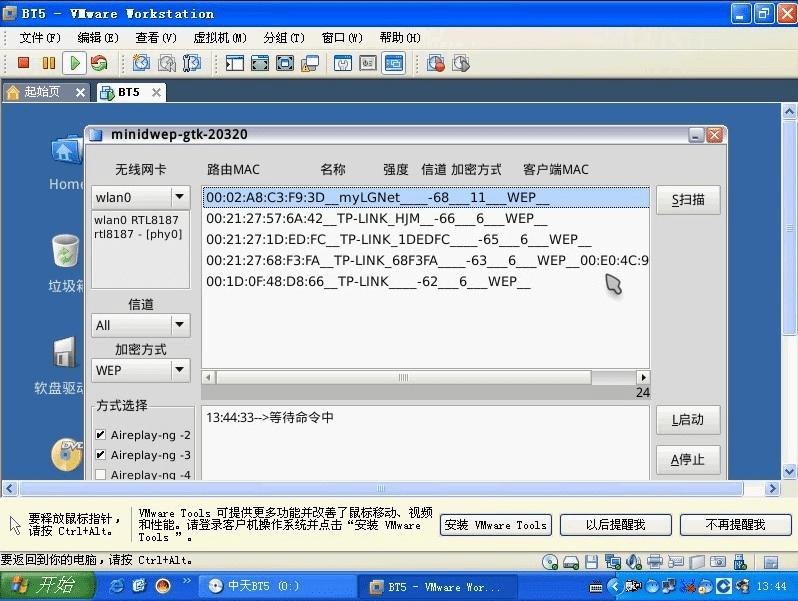The image size is (798, 601).
Task: Open the DVD disc desktop icon
Action: (x=67, y=454)
